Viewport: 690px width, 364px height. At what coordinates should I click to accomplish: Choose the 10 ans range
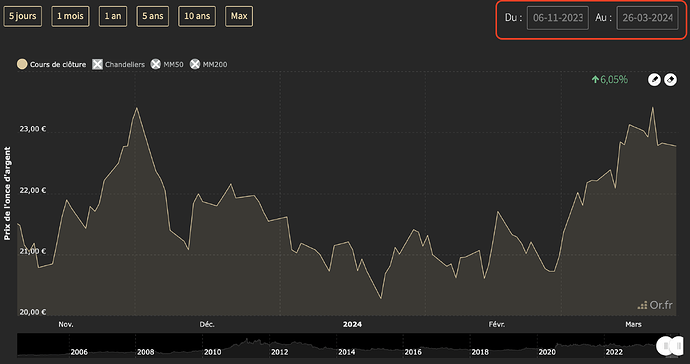click(x=197, y=16)
